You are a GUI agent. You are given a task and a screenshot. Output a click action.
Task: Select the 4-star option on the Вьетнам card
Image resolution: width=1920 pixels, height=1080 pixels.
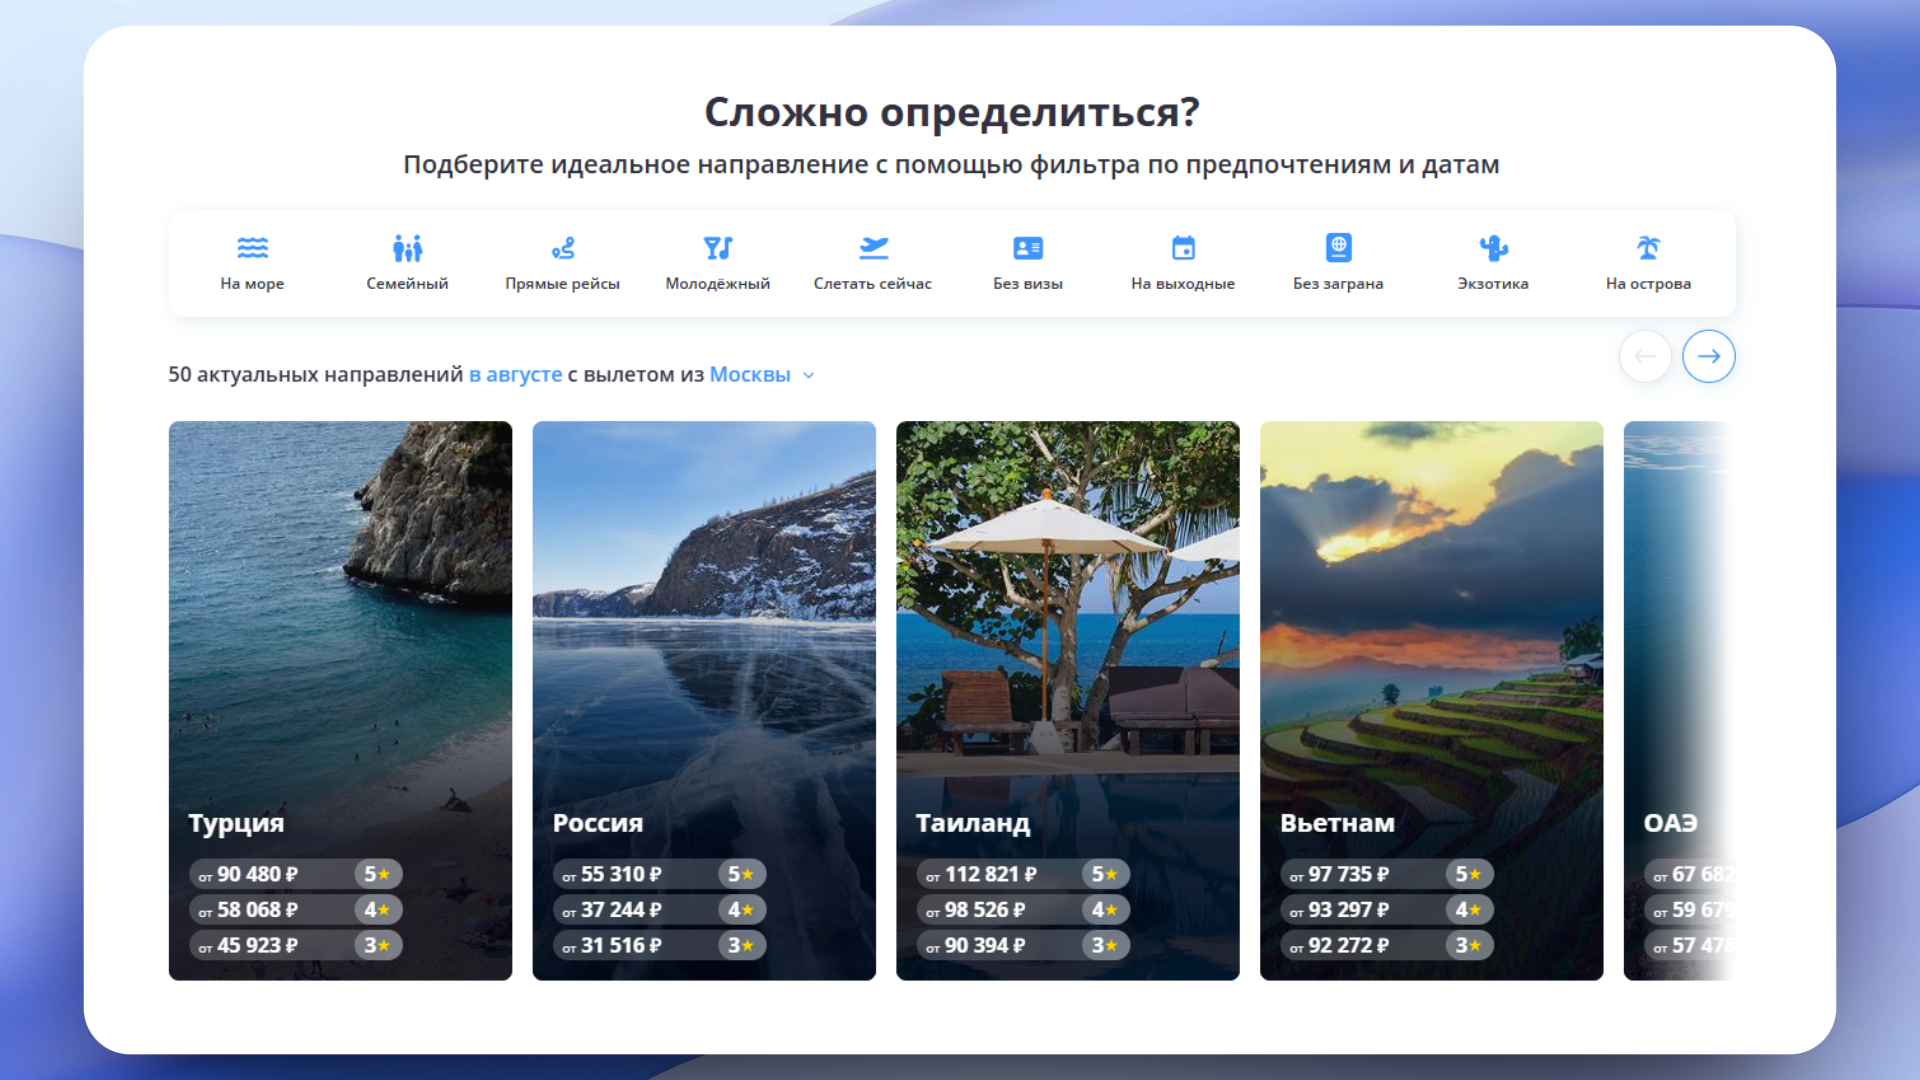pyautogui.click(x=1386, y=910)
